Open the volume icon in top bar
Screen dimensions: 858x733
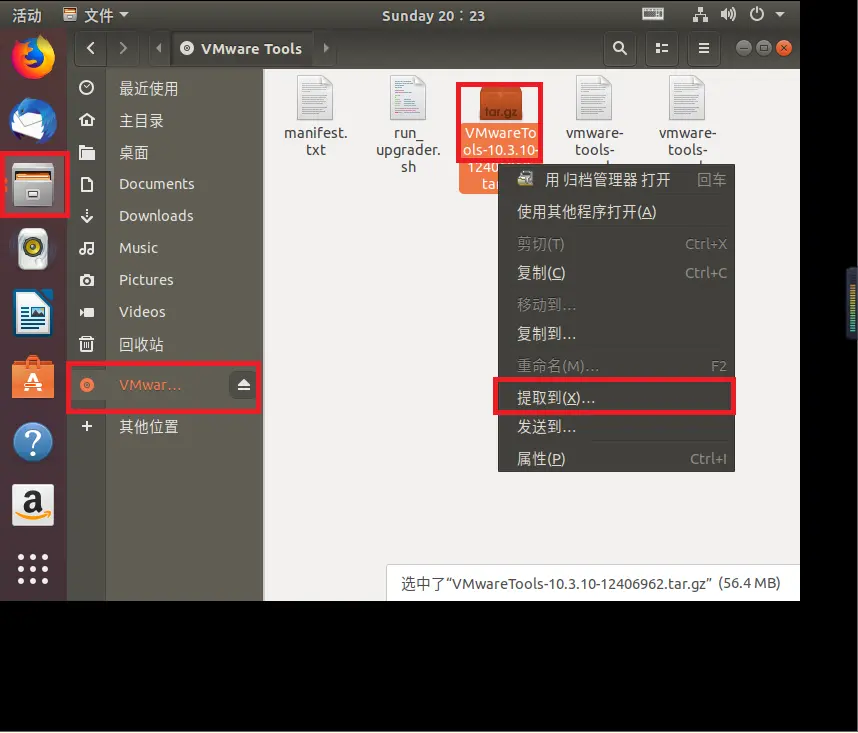[728, 15]
